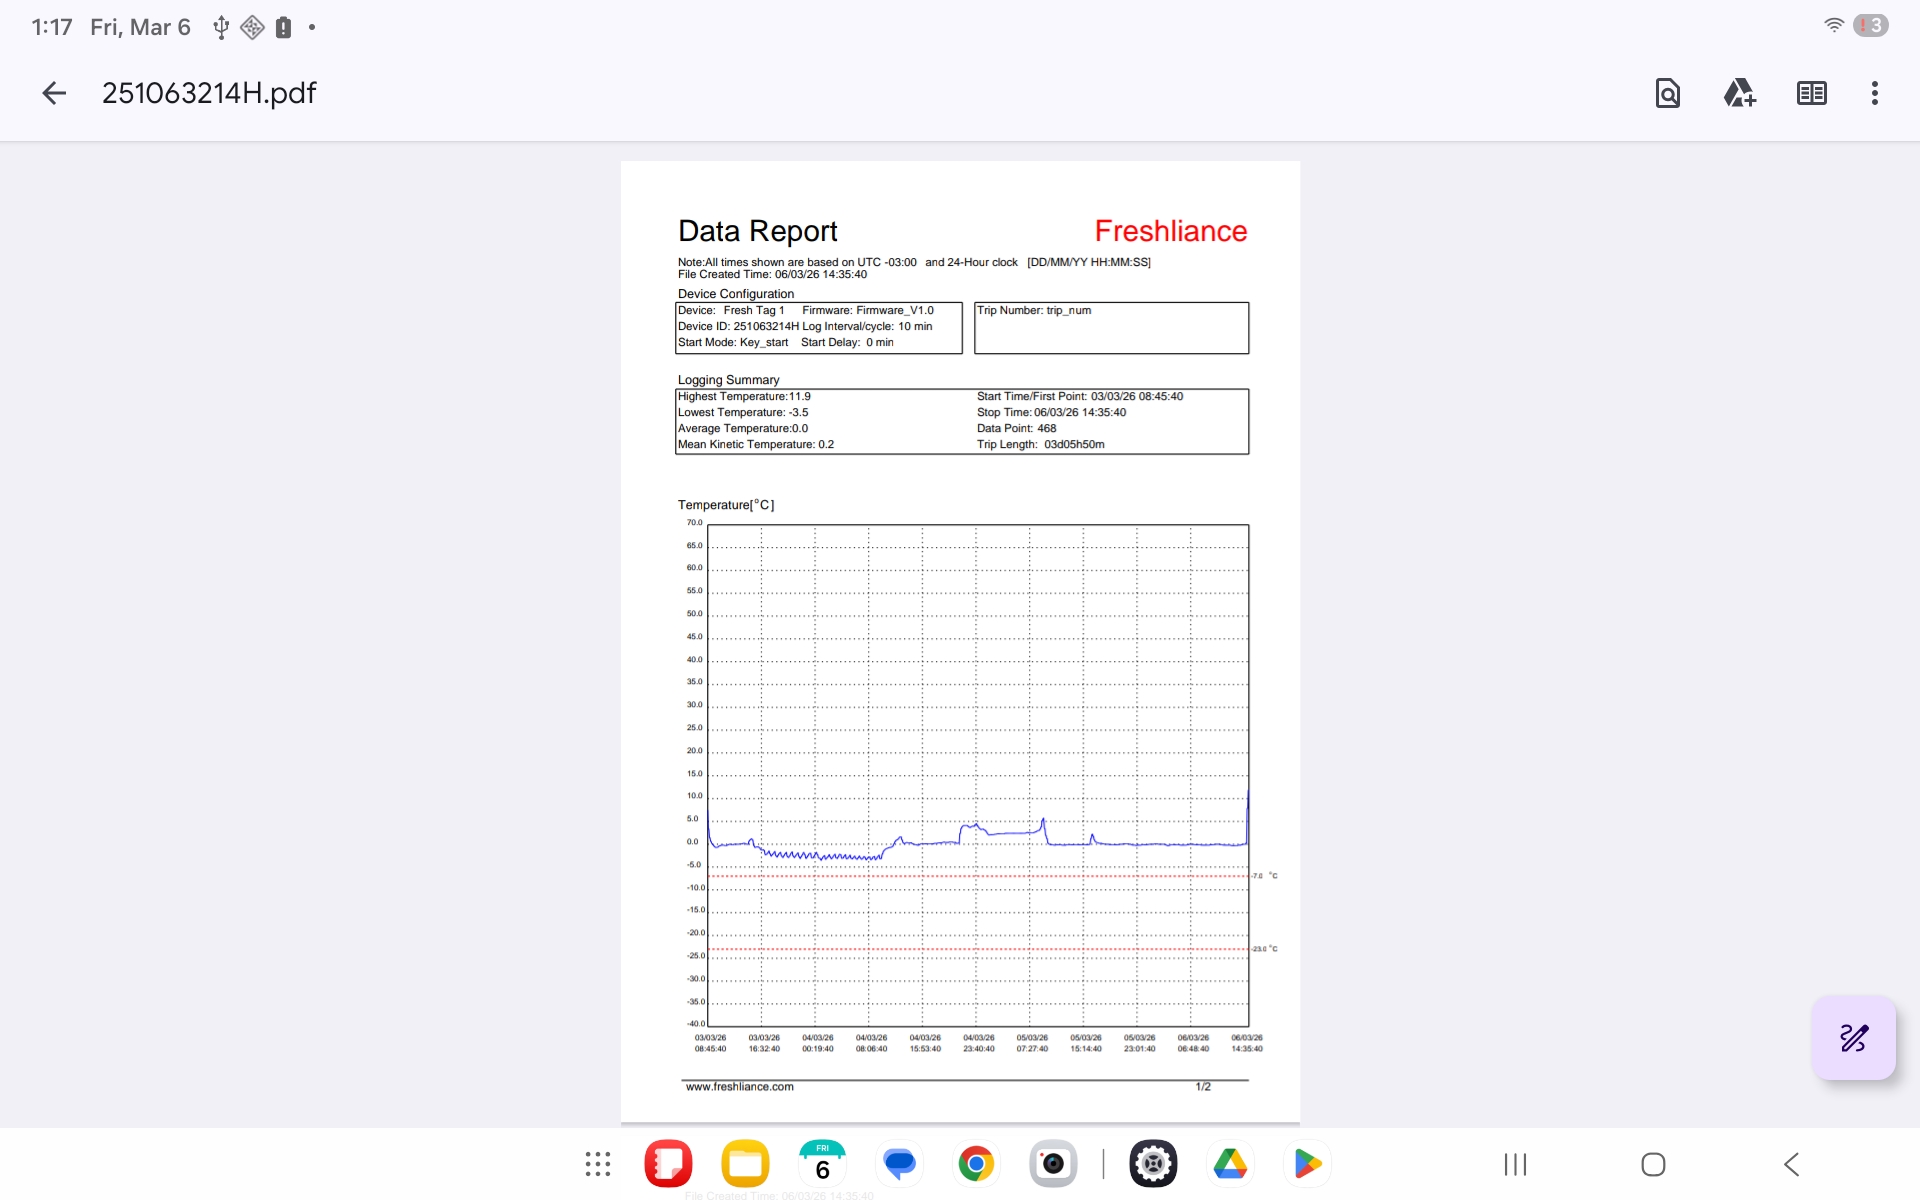Tap the www.freshliance.com footer text

[x=739, y=1087]
